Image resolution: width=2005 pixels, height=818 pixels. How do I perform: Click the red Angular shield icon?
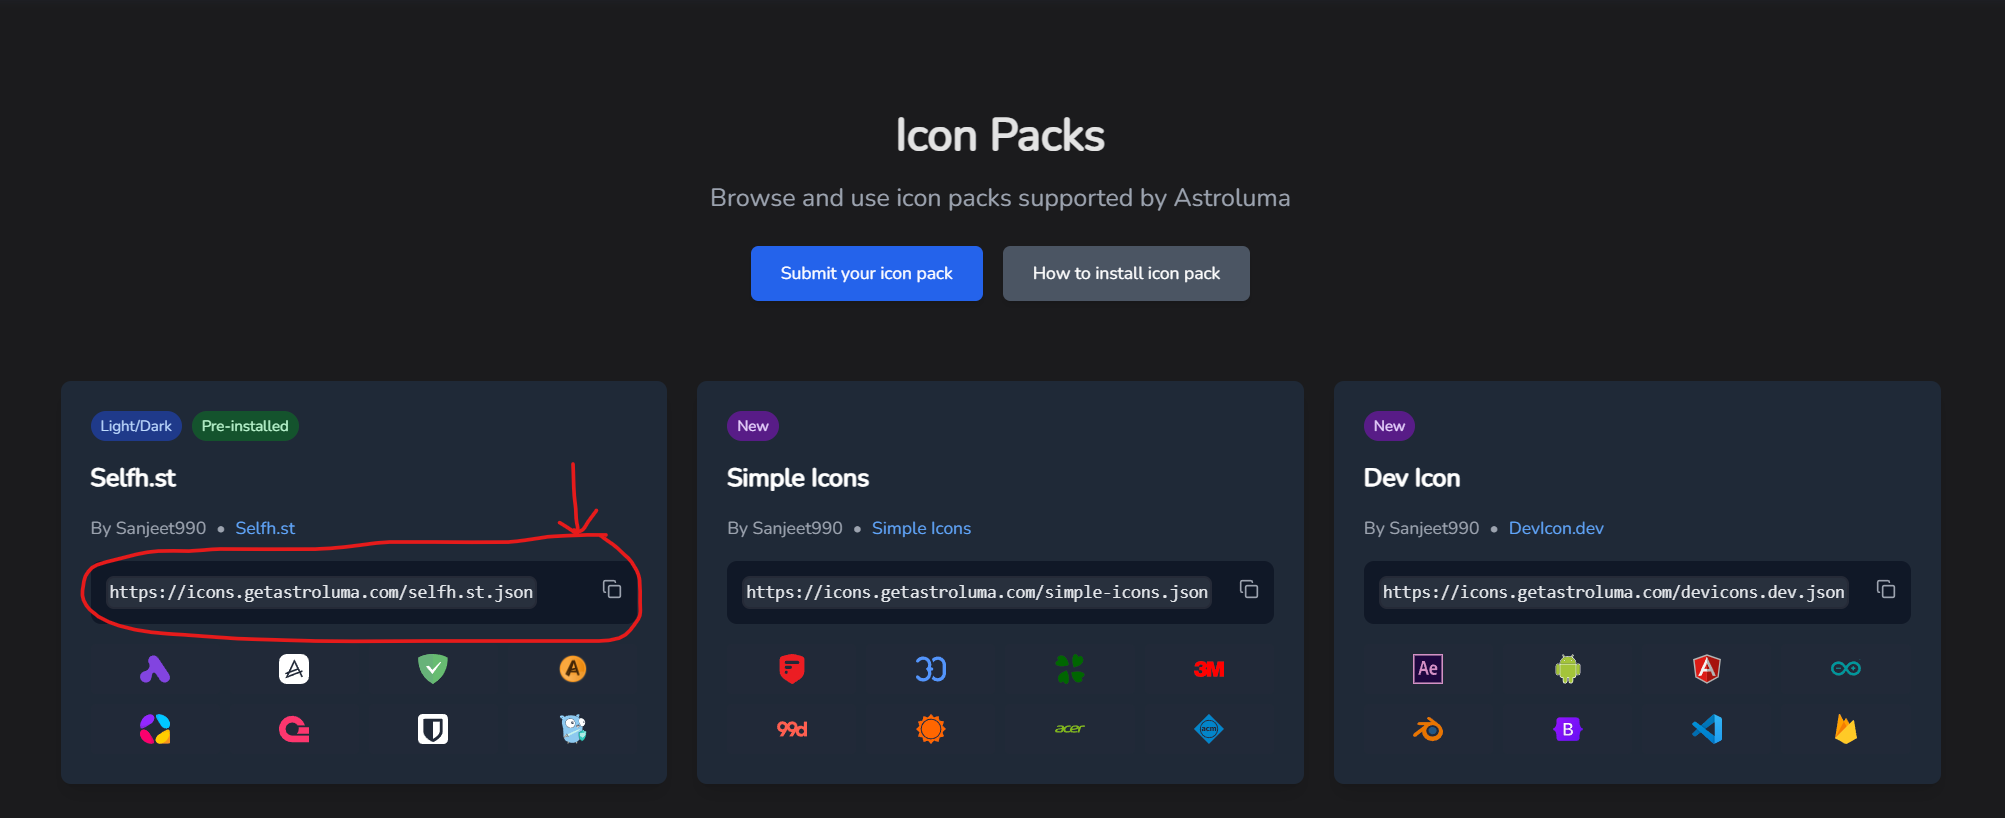click(1707, 669)
